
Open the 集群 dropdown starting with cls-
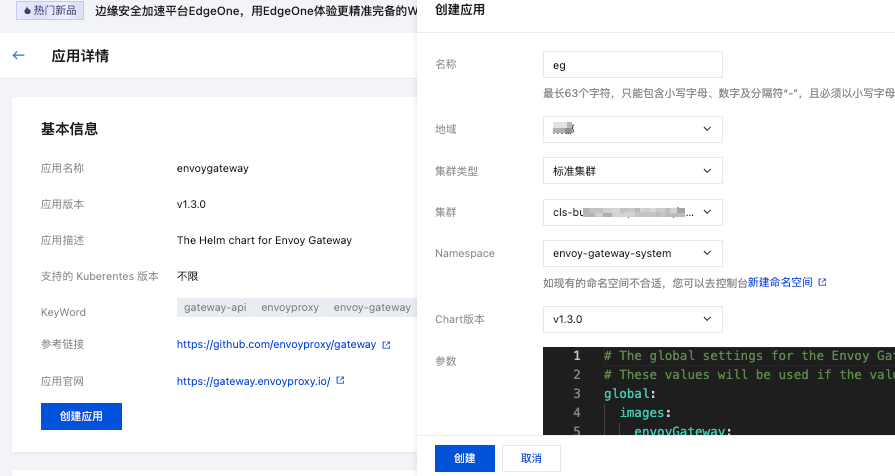(632, 212)
